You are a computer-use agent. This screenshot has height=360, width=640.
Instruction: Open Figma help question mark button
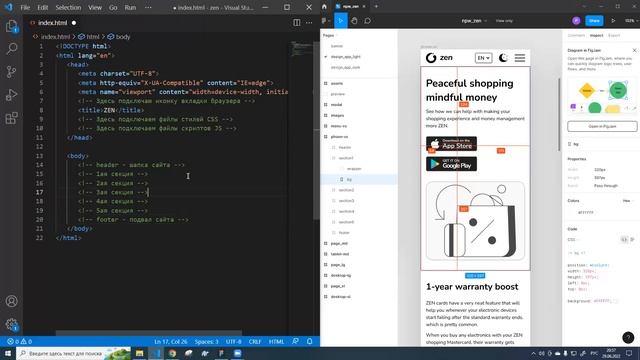click(x=628, y=337)
